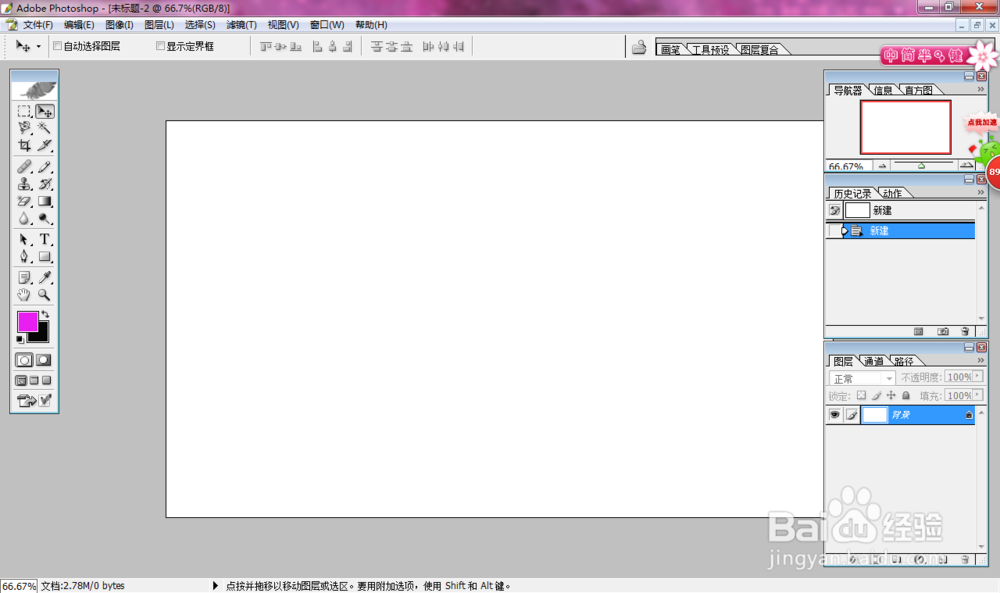
Task: Open file browser icon in options bar
Action: coord(639,47)
